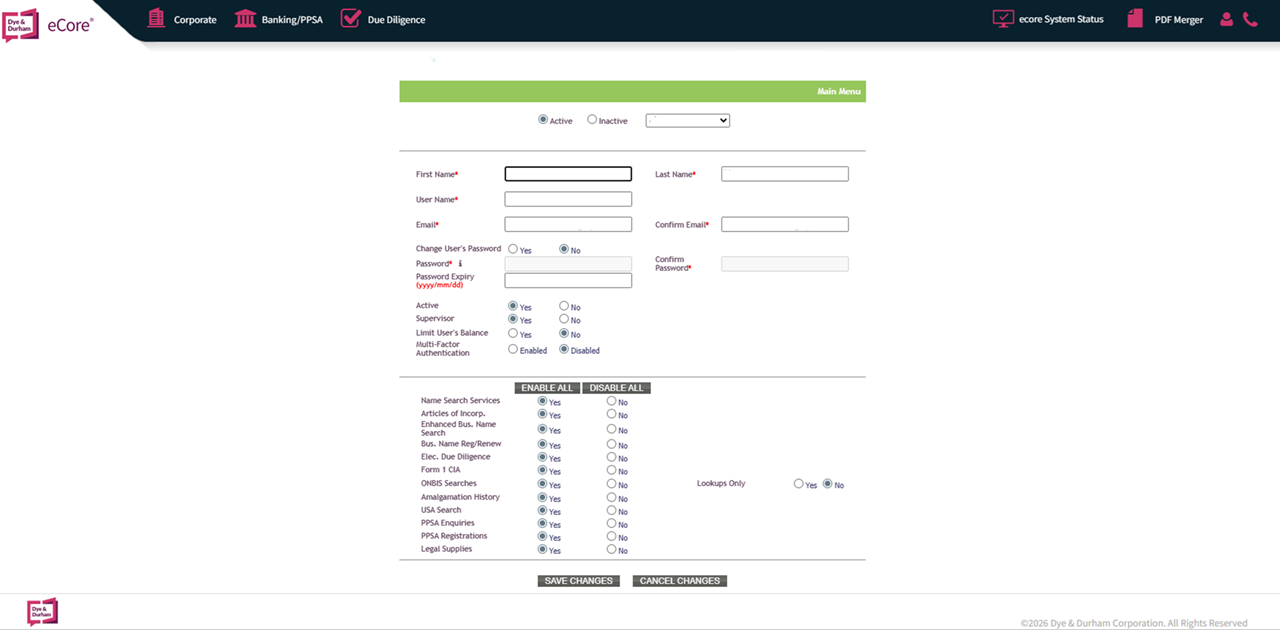Click the ecore System Status monitor icon
1280x630 pixels.
(1003, 18)
